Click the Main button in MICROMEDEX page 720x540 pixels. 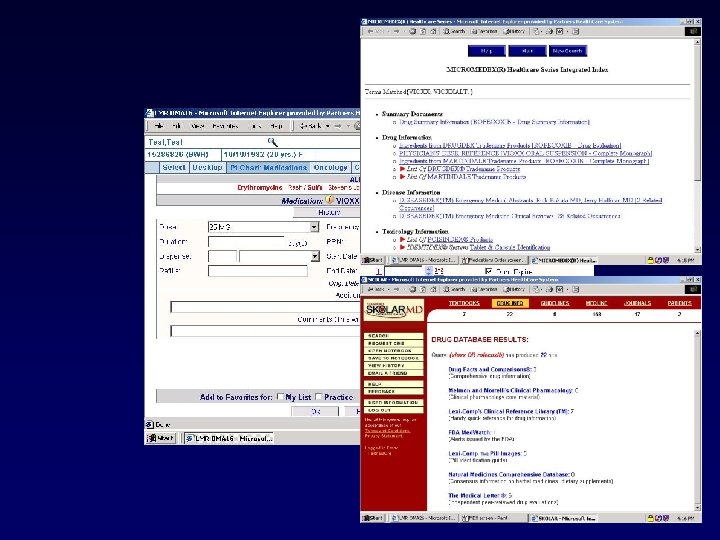527,51
